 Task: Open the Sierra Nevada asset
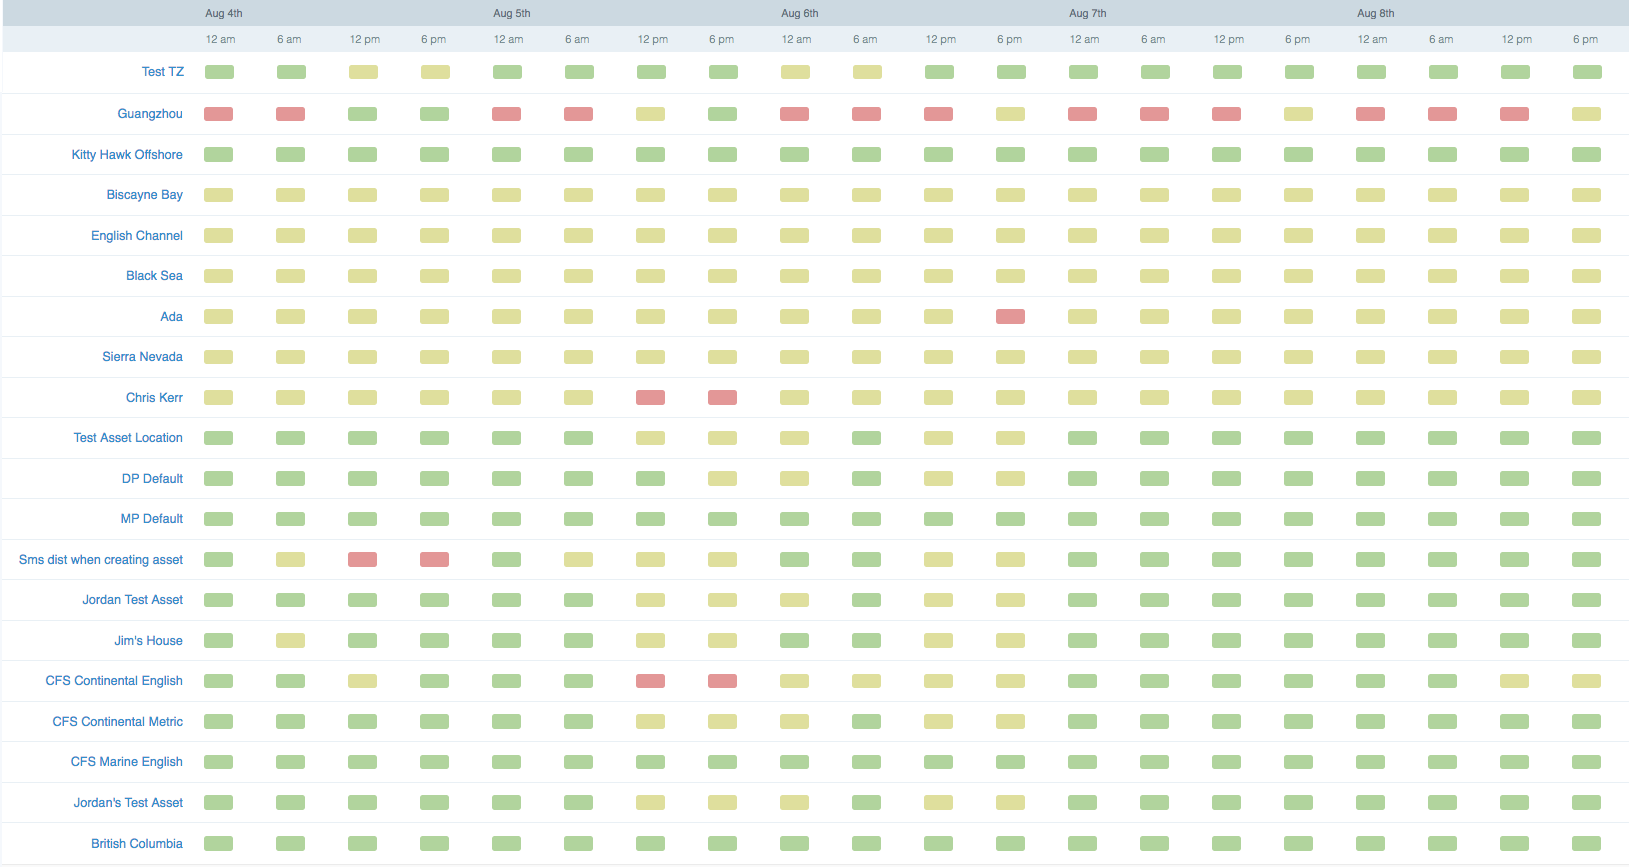[142, 357]
